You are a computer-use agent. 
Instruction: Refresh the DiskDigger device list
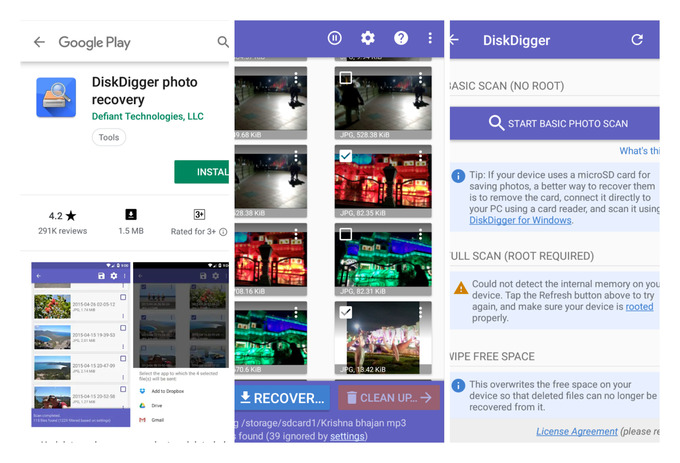point(637,40)
